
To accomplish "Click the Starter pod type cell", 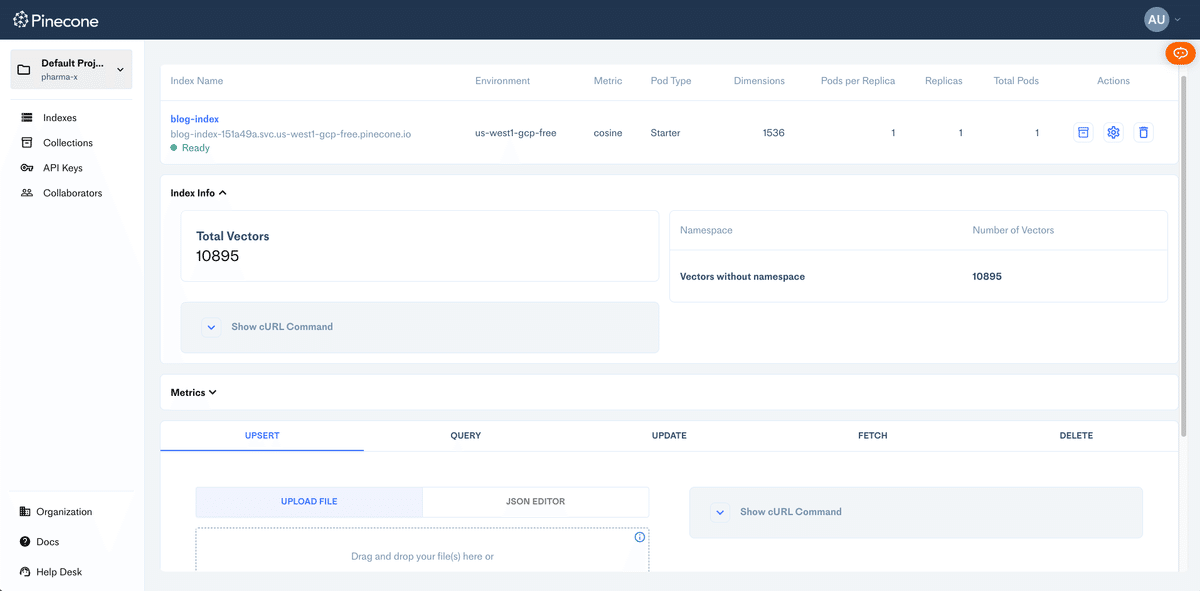I will (x=665, y=133).
